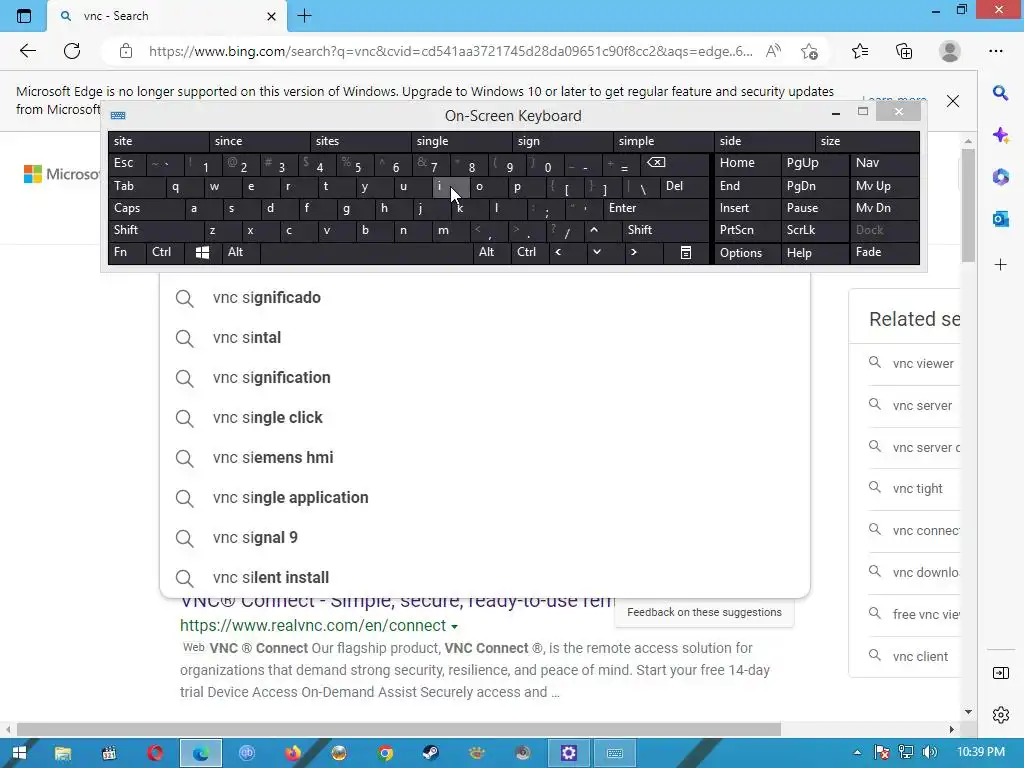Image resolution: width=1024 pixels, height=768 pixels.
Task: Open related search 'vnc client'
Action: tap(920, 657)
